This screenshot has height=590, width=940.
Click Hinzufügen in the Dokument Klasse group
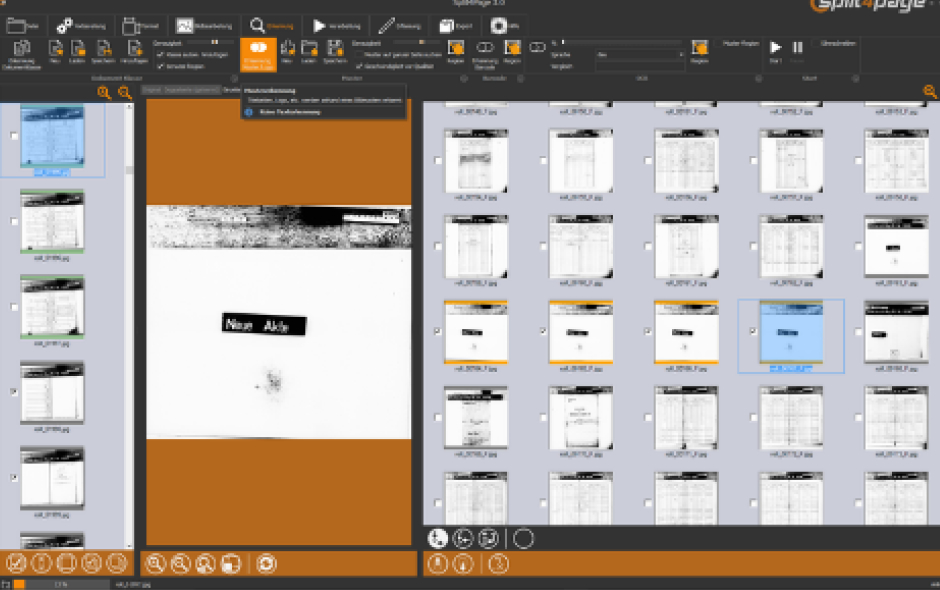pos(134,53)
